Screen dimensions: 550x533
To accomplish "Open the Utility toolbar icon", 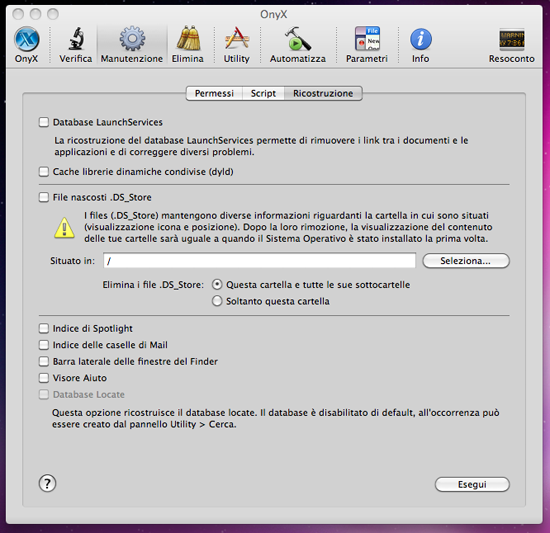I will 237,39.
